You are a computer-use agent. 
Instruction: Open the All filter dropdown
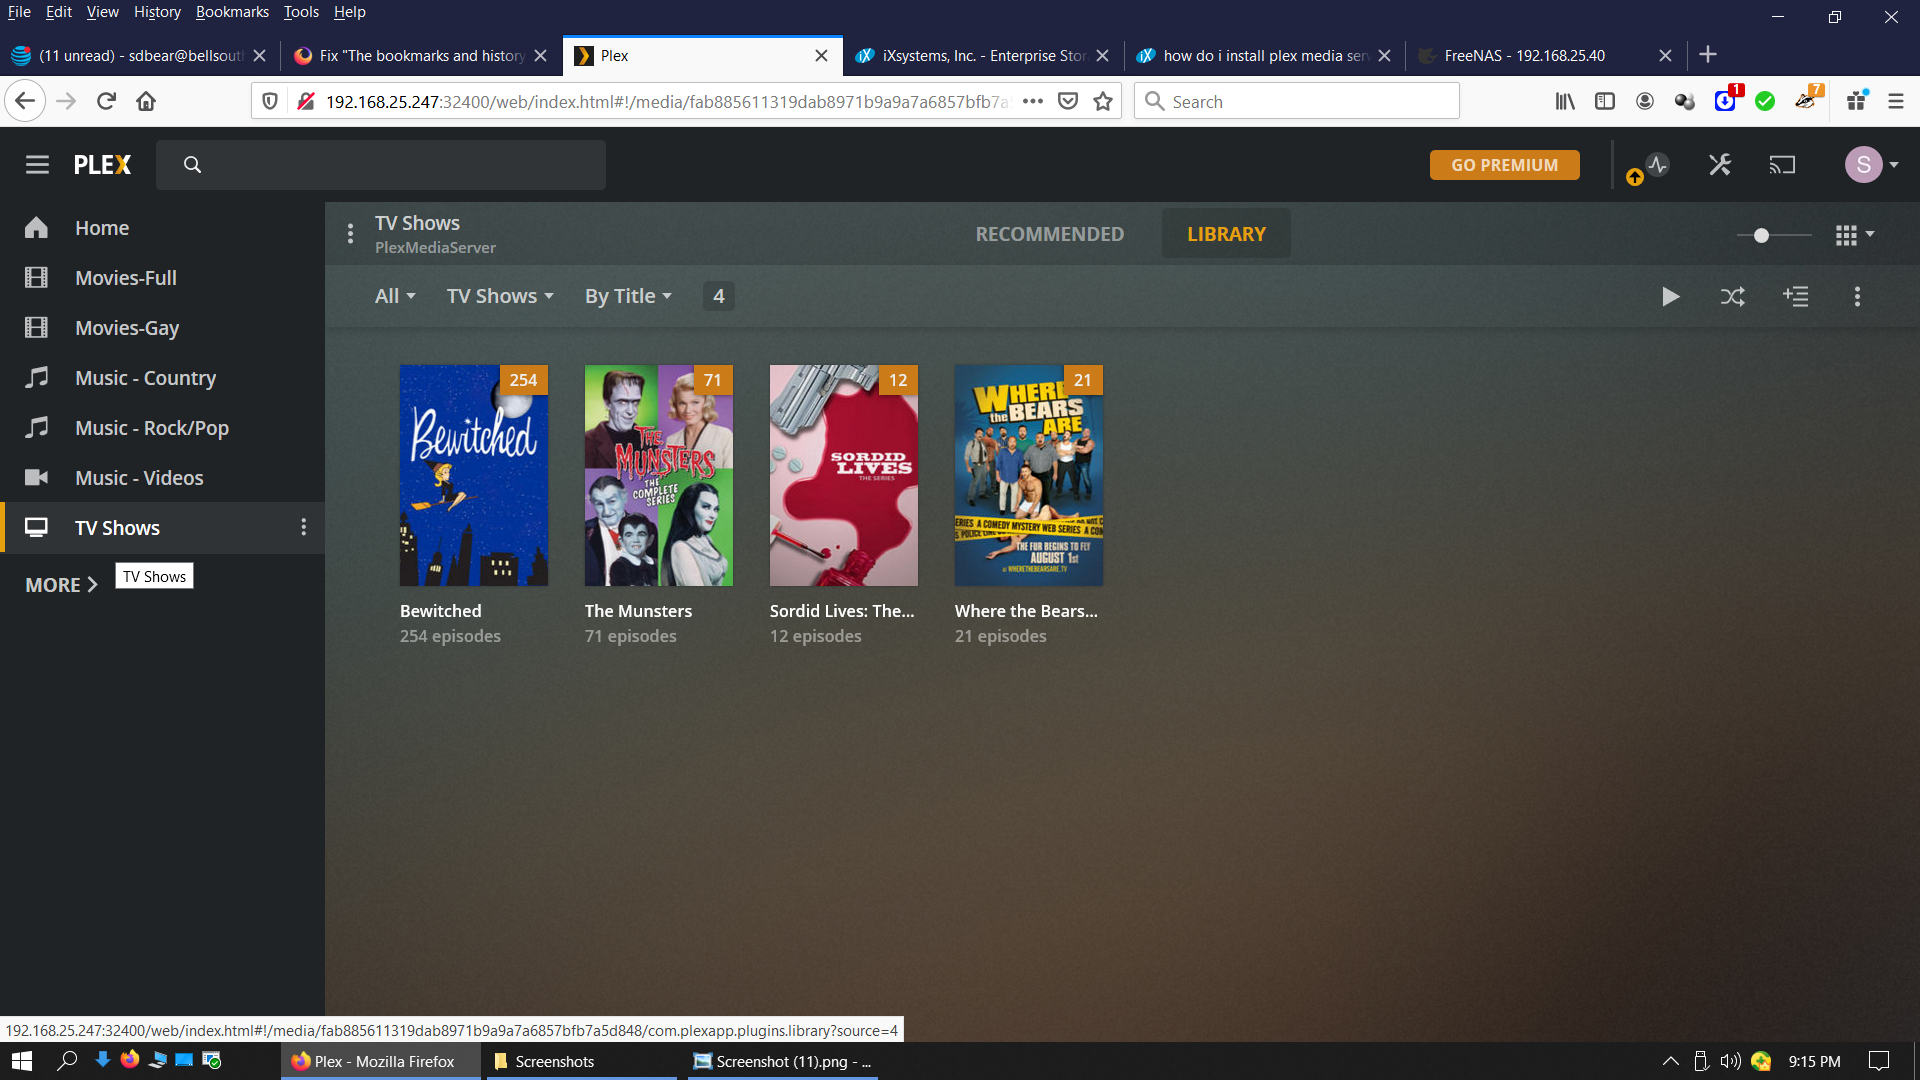(x=395, y=296)
